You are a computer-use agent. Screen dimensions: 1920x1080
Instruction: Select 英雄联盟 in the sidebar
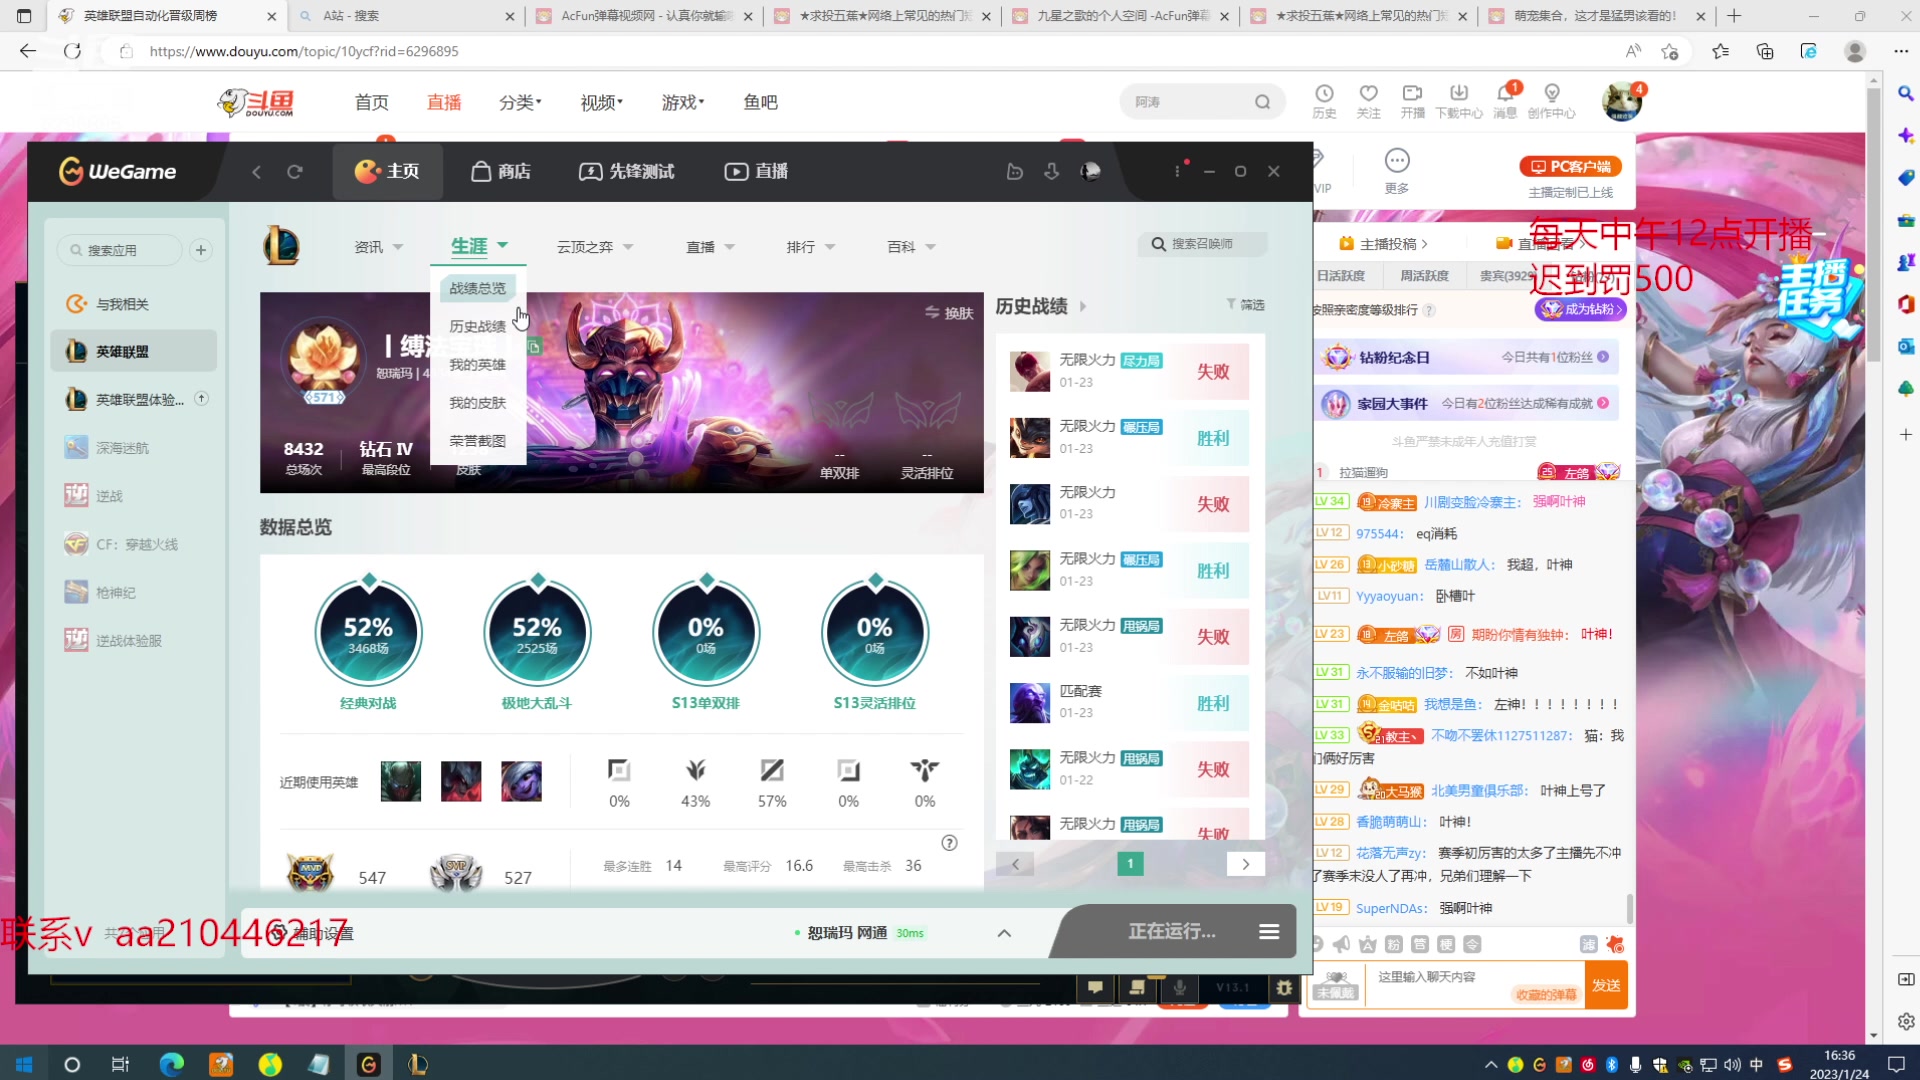pos(134,352)
